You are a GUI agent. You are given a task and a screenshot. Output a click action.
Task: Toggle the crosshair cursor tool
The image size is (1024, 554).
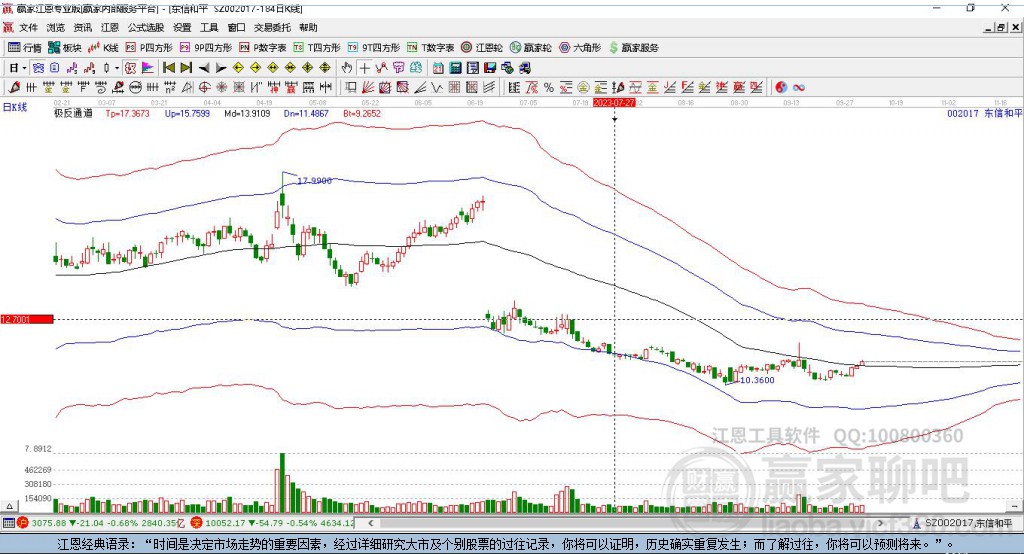tap(364, 68)
